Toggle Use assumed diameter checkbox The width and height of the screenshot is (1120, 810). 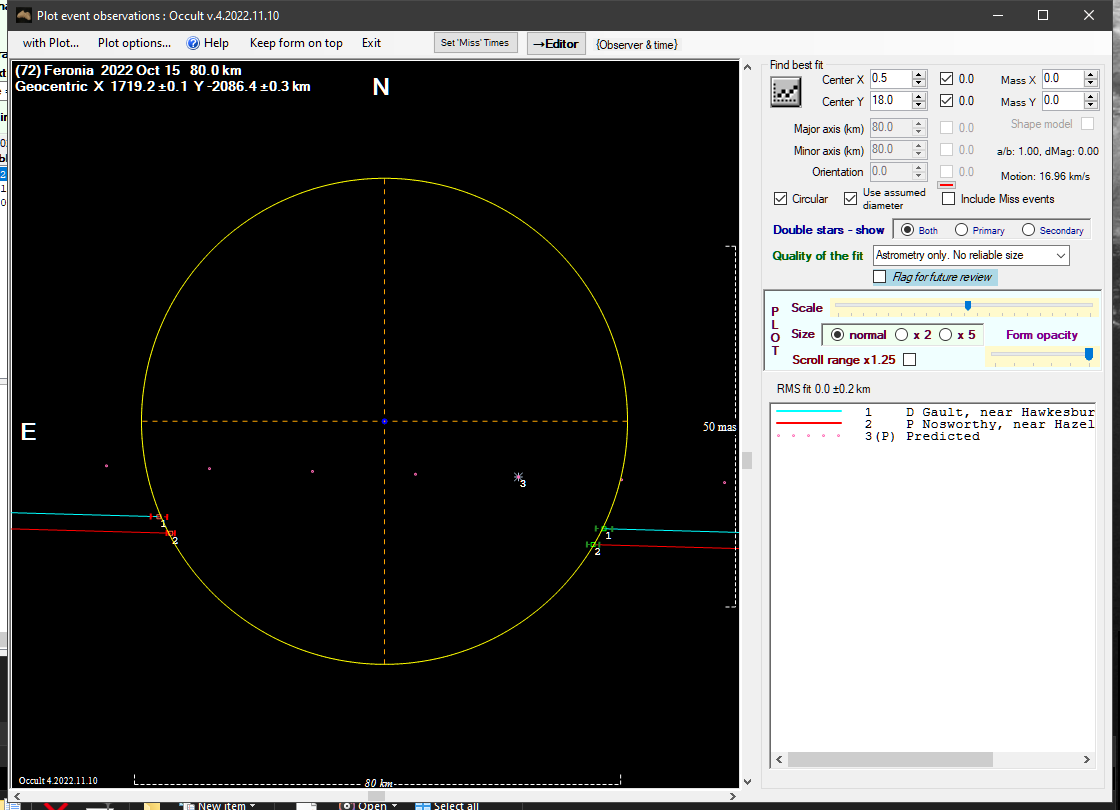click(x=850, y=199)
